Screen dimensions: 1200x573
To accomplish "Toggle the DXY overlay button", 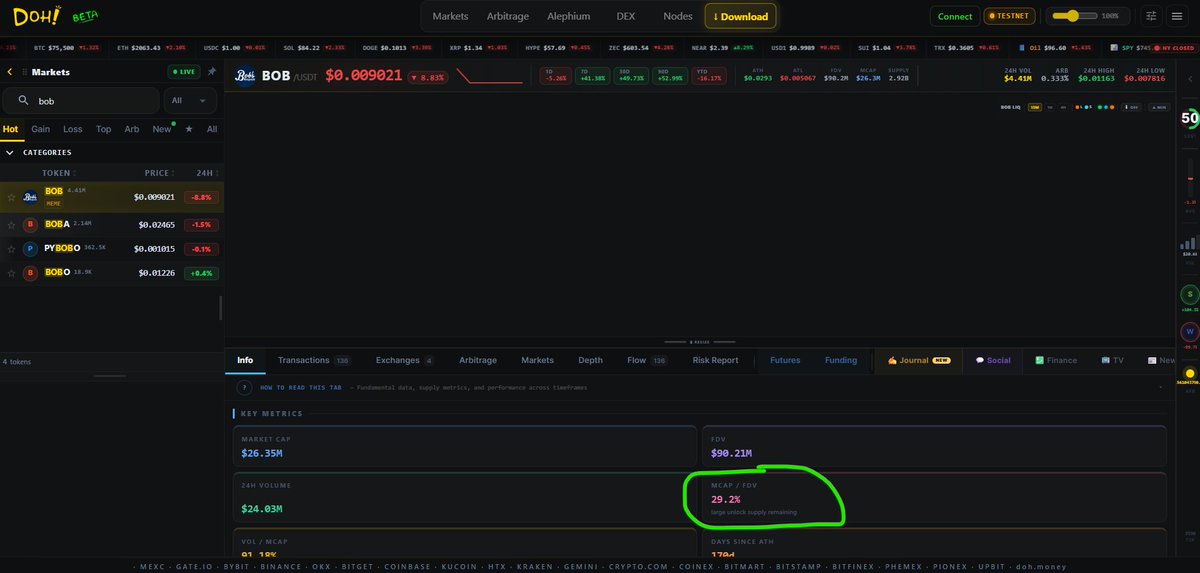I will click(1132, 107).
